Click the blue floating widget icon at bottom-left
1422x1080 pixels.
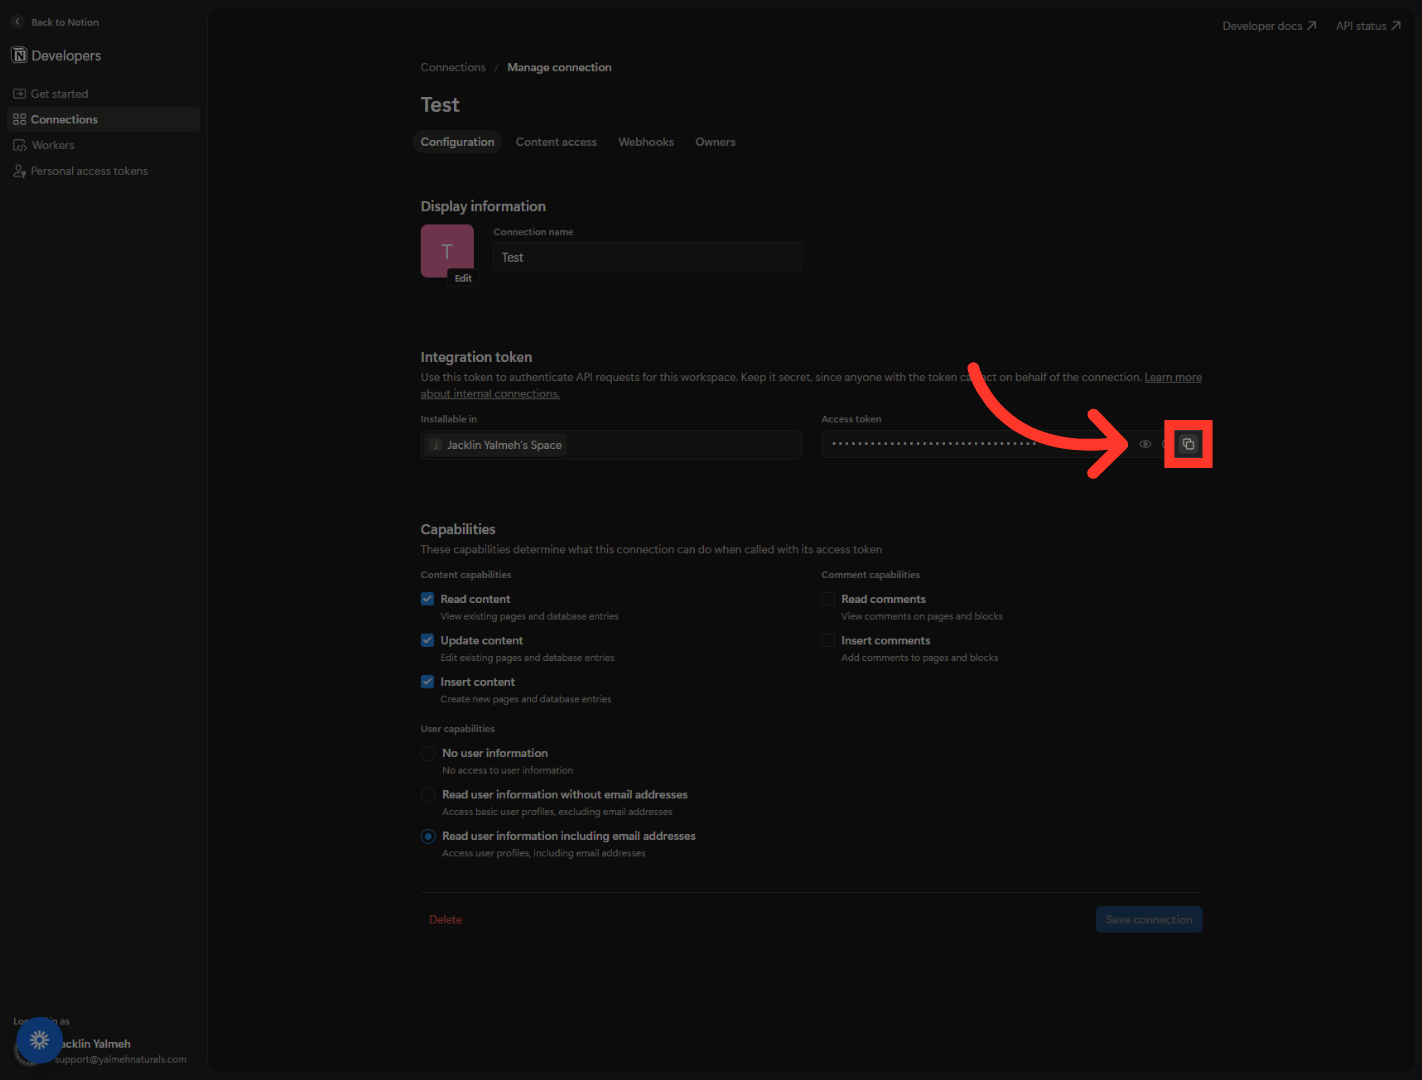40,1040
